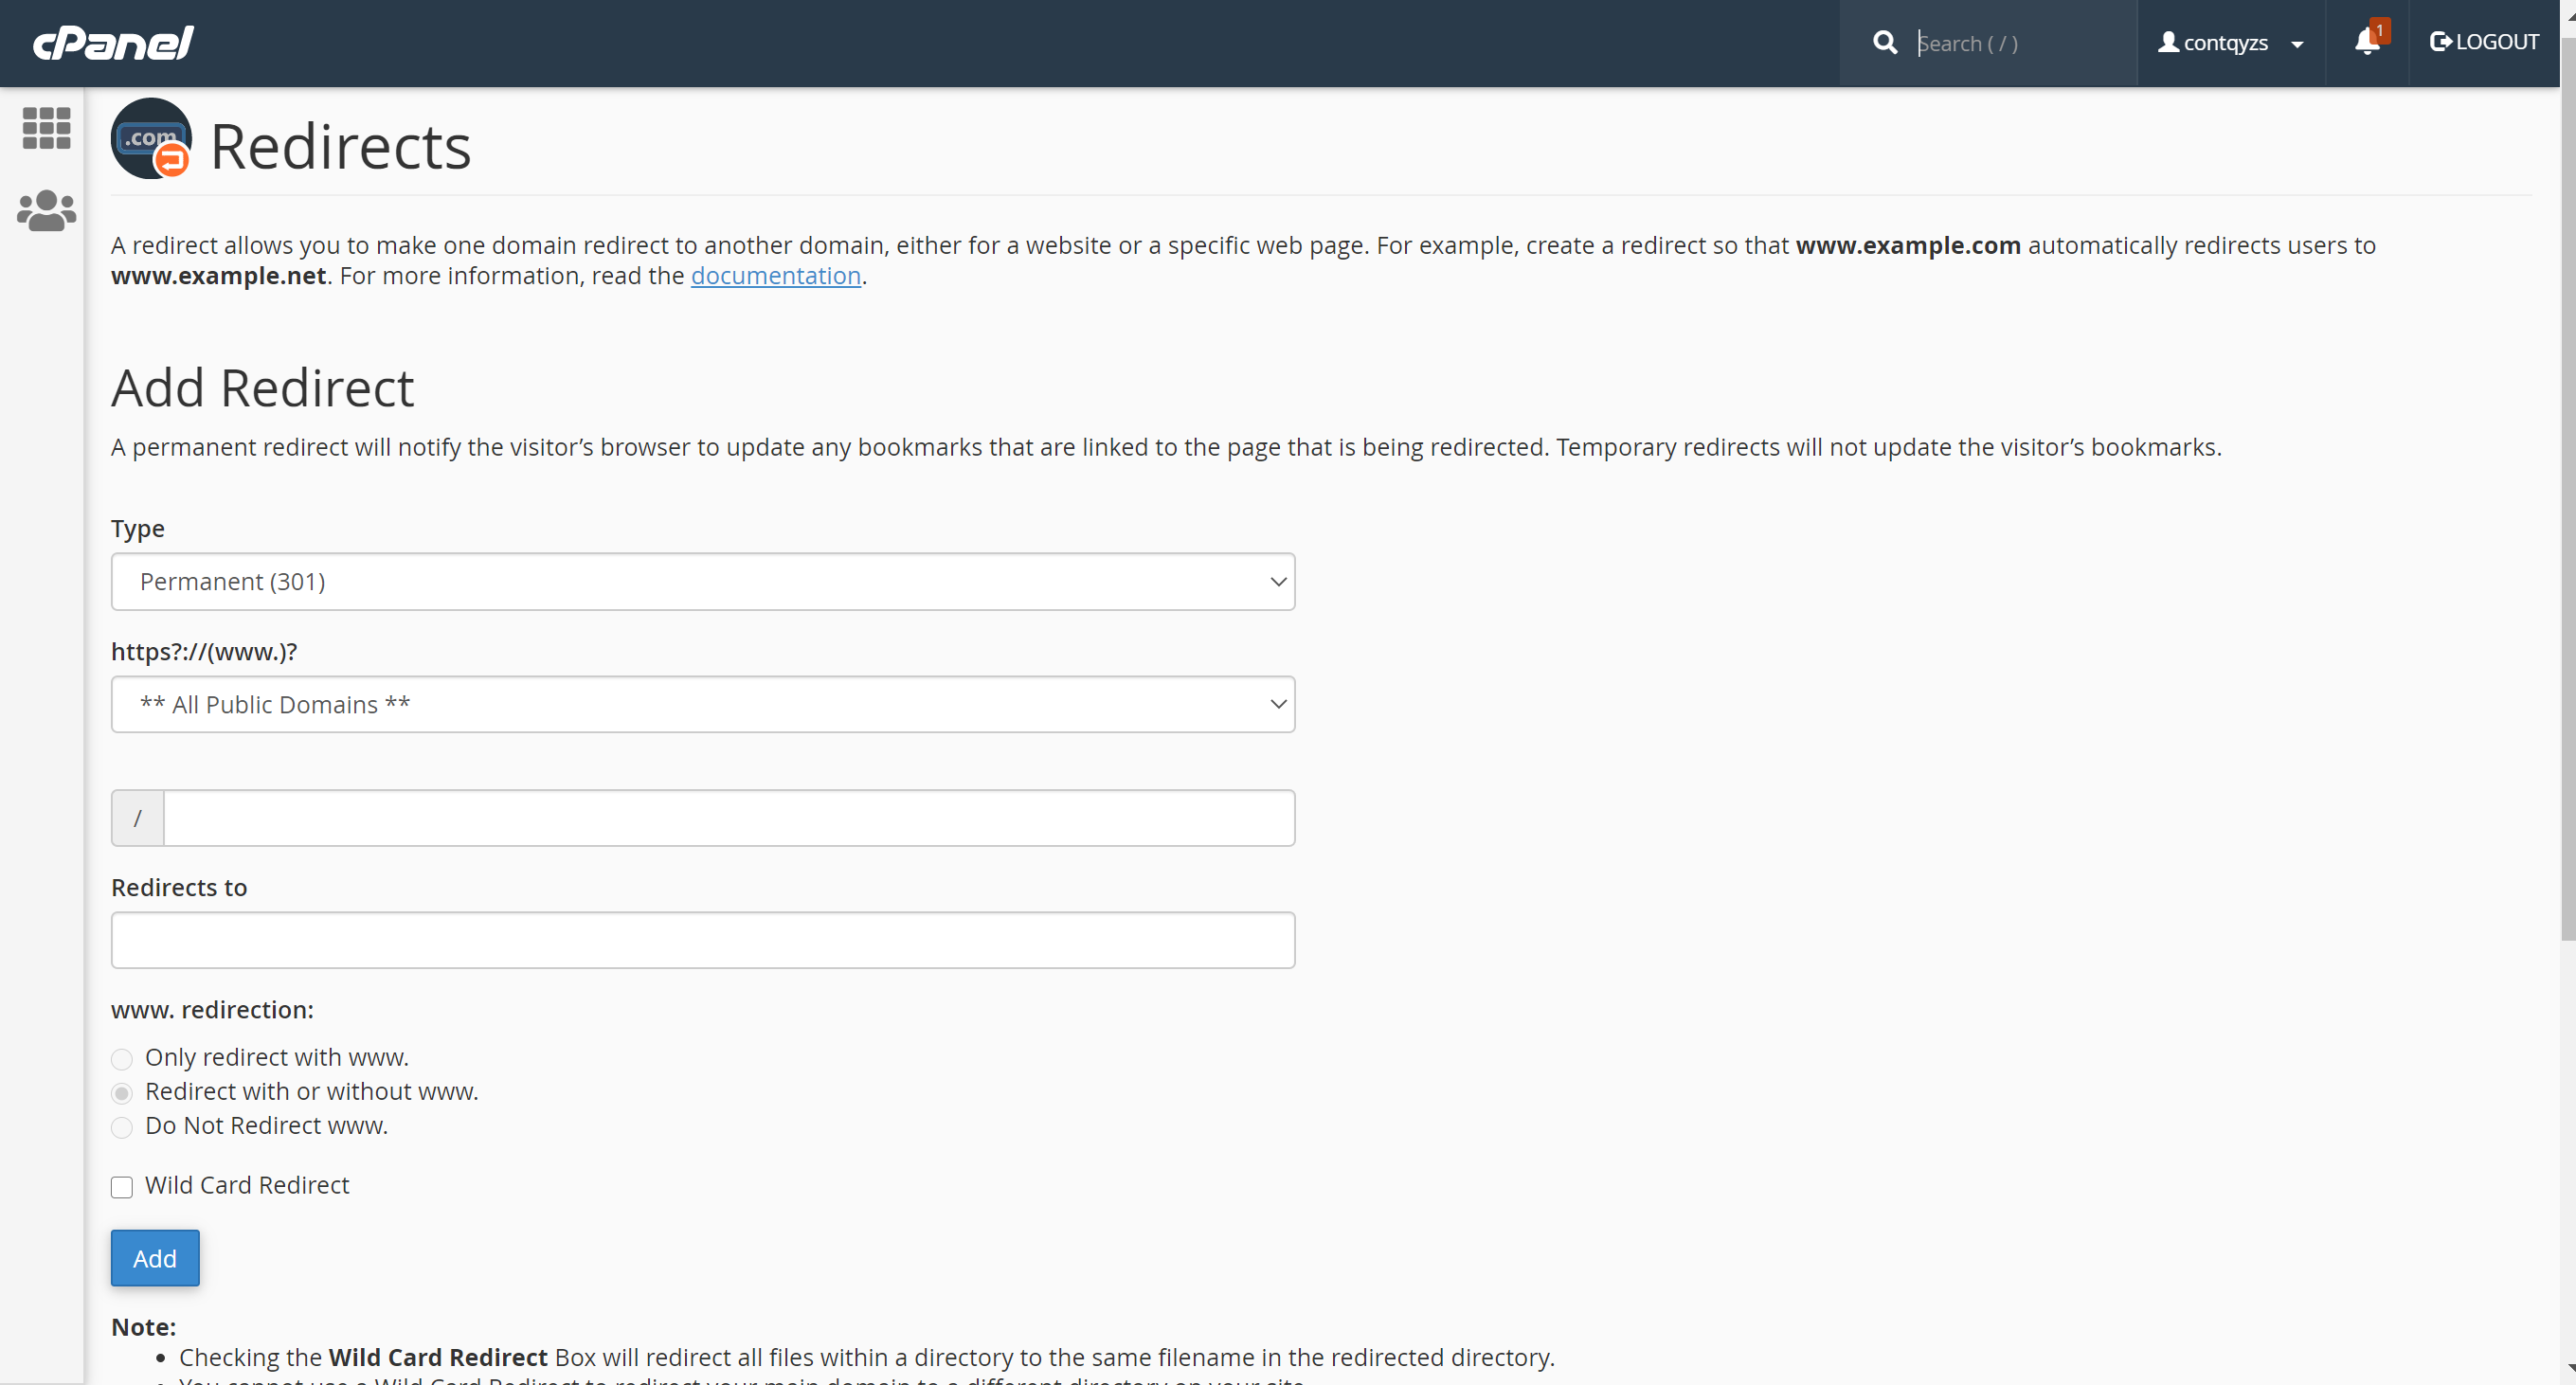Open User Manager people icon
Viewport: 2576px width, 1385px height.
(x=46, y=211)
